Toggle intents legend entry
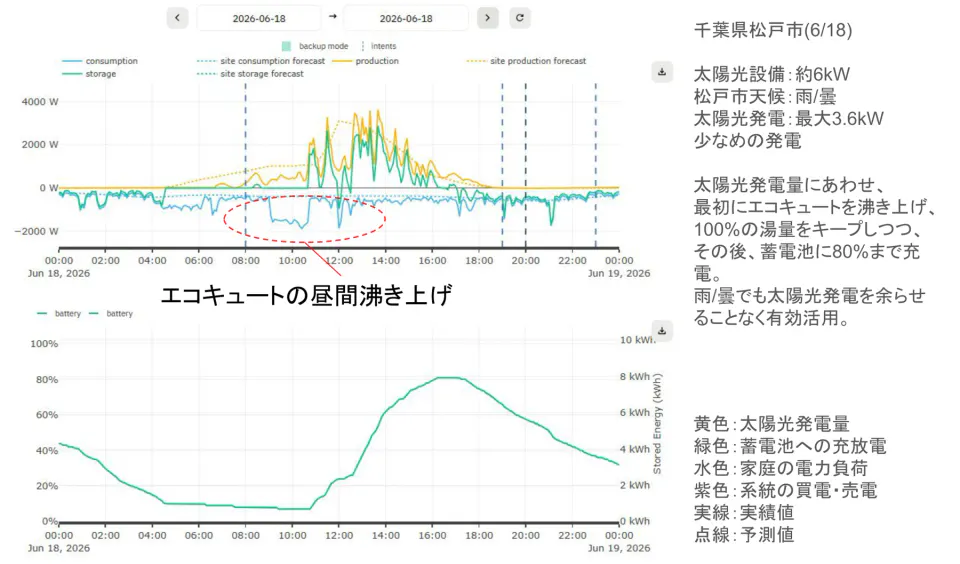The width and height of the screenshot is (960, 564). point(379,46)
